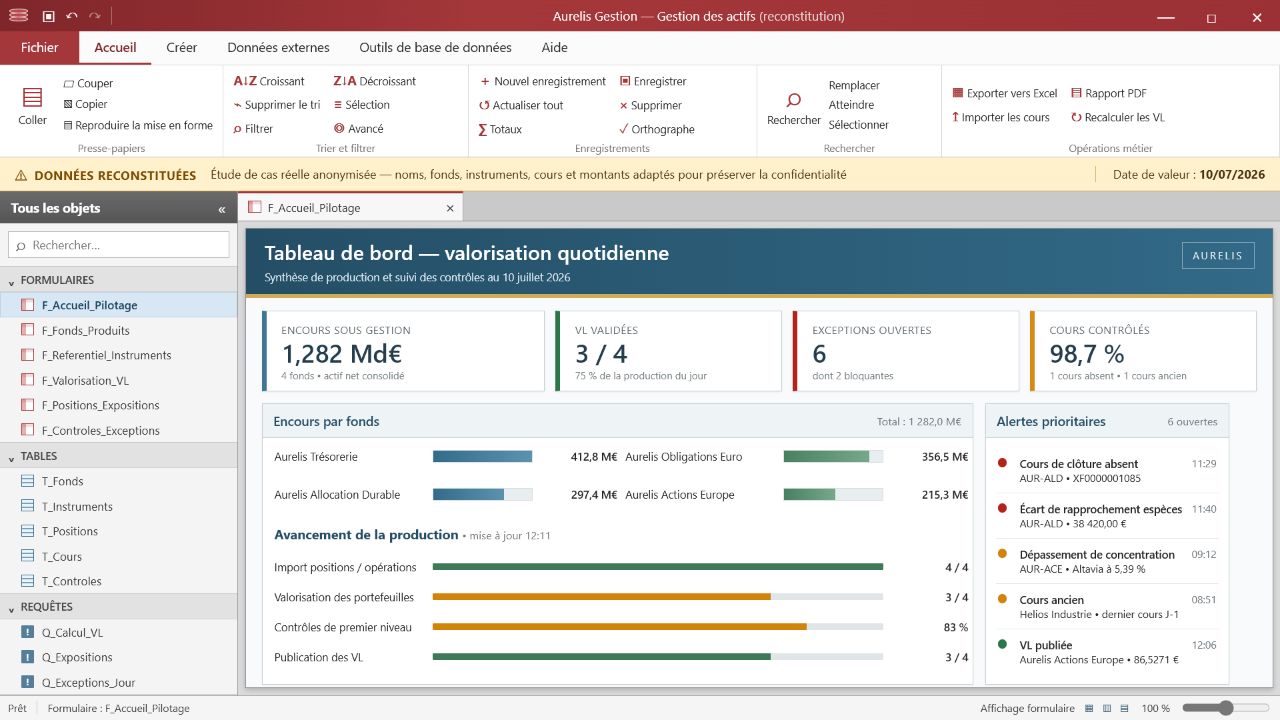Click the Contrôles de premier niveau bar

658,627
